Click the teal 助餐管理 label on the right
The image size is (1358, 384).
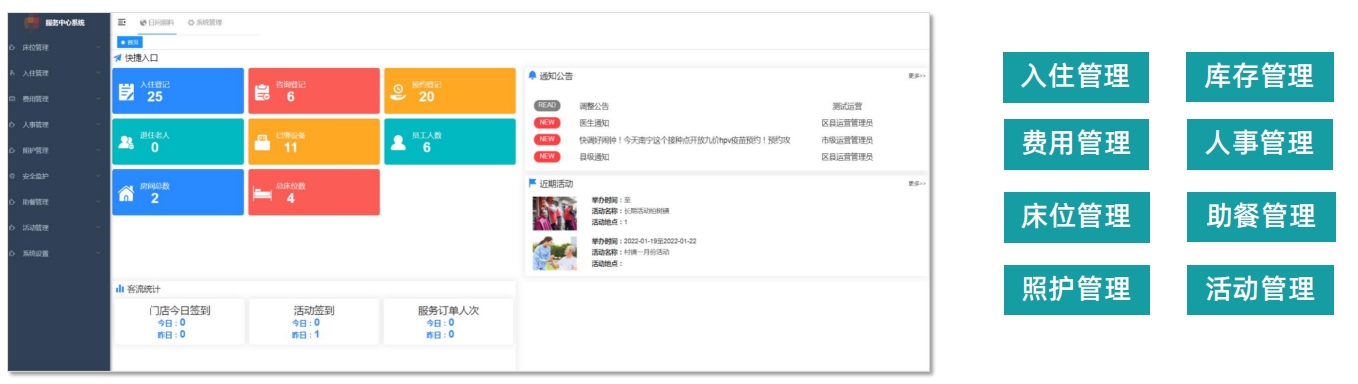pyautogui.click(x=1260, y=216)
